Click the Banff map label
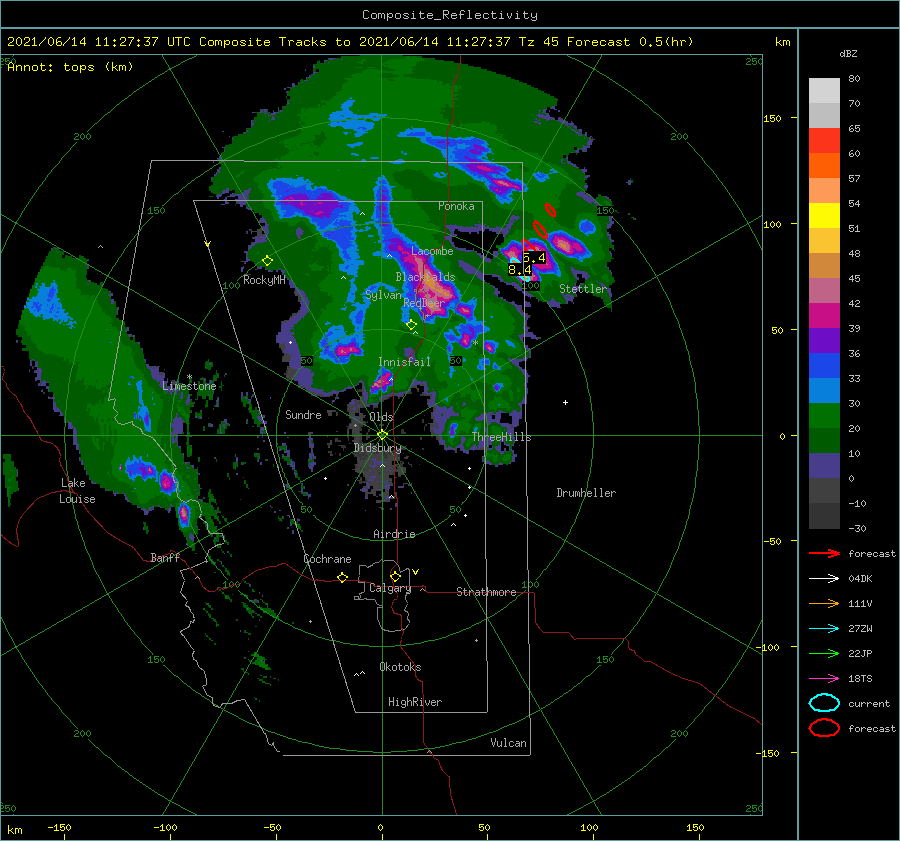900x841 pixels. [165, 557]
